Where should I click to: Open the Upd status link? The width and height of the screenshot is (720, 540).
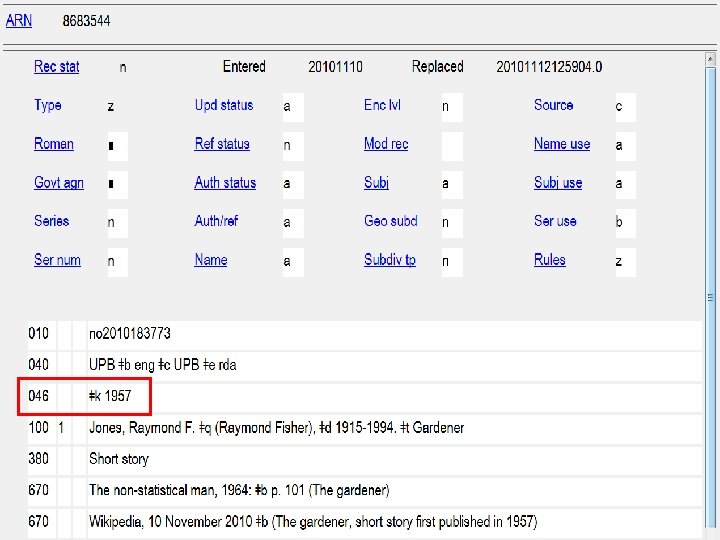[x=224, y=105]
